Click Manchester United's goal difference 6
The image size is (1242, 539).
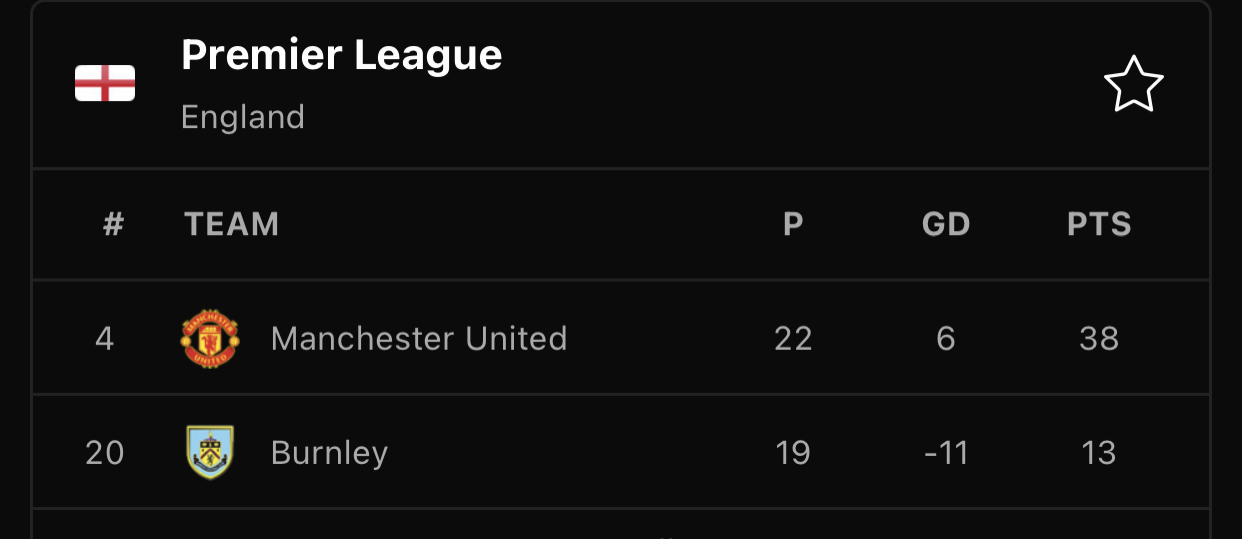[x=946, y=339]
